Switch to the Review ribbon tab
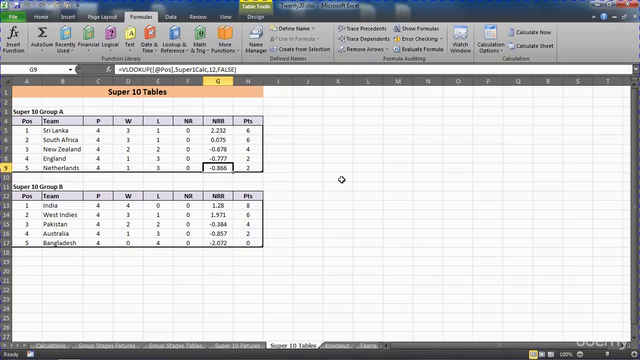Screen dimensions: 640x360 pyautogui.click(x=198, y=17)
